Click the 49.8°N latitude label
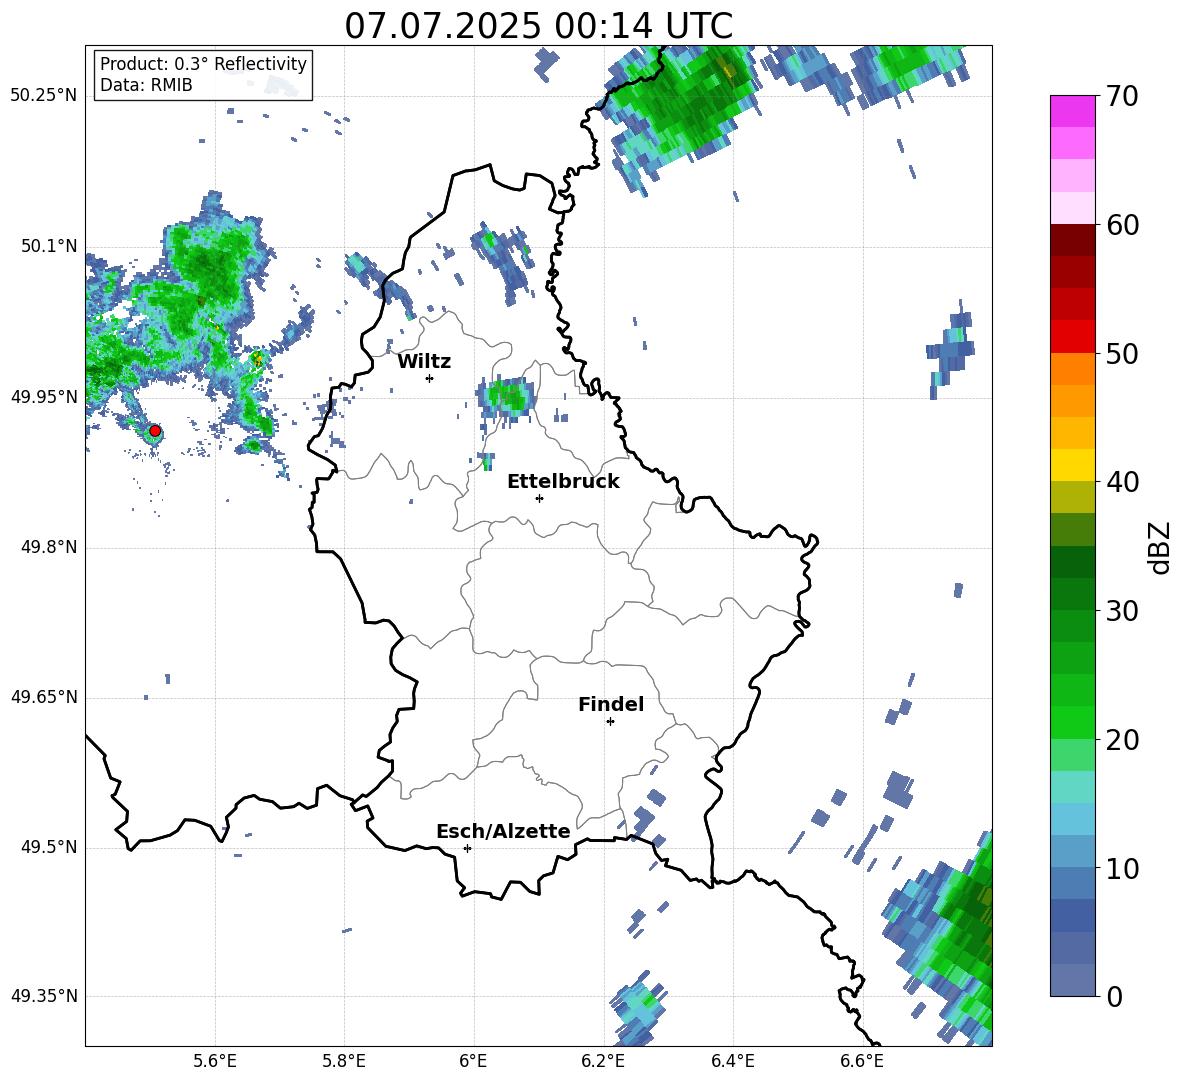Viewport: 1184px width, 1081px height. click(50, 547)
